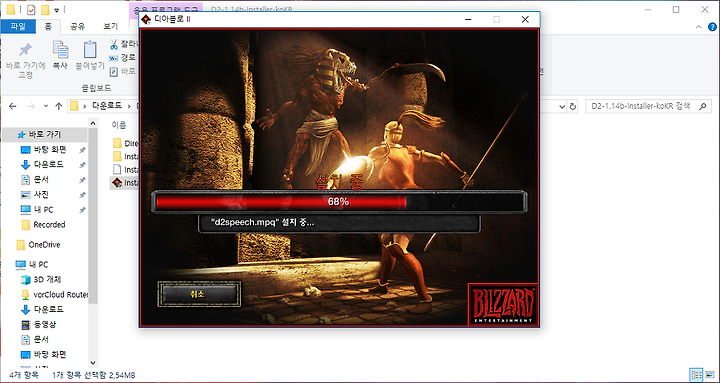720x383 pixels.
Task: Switch to large icons view in status bar
Action: click(710, 374)
